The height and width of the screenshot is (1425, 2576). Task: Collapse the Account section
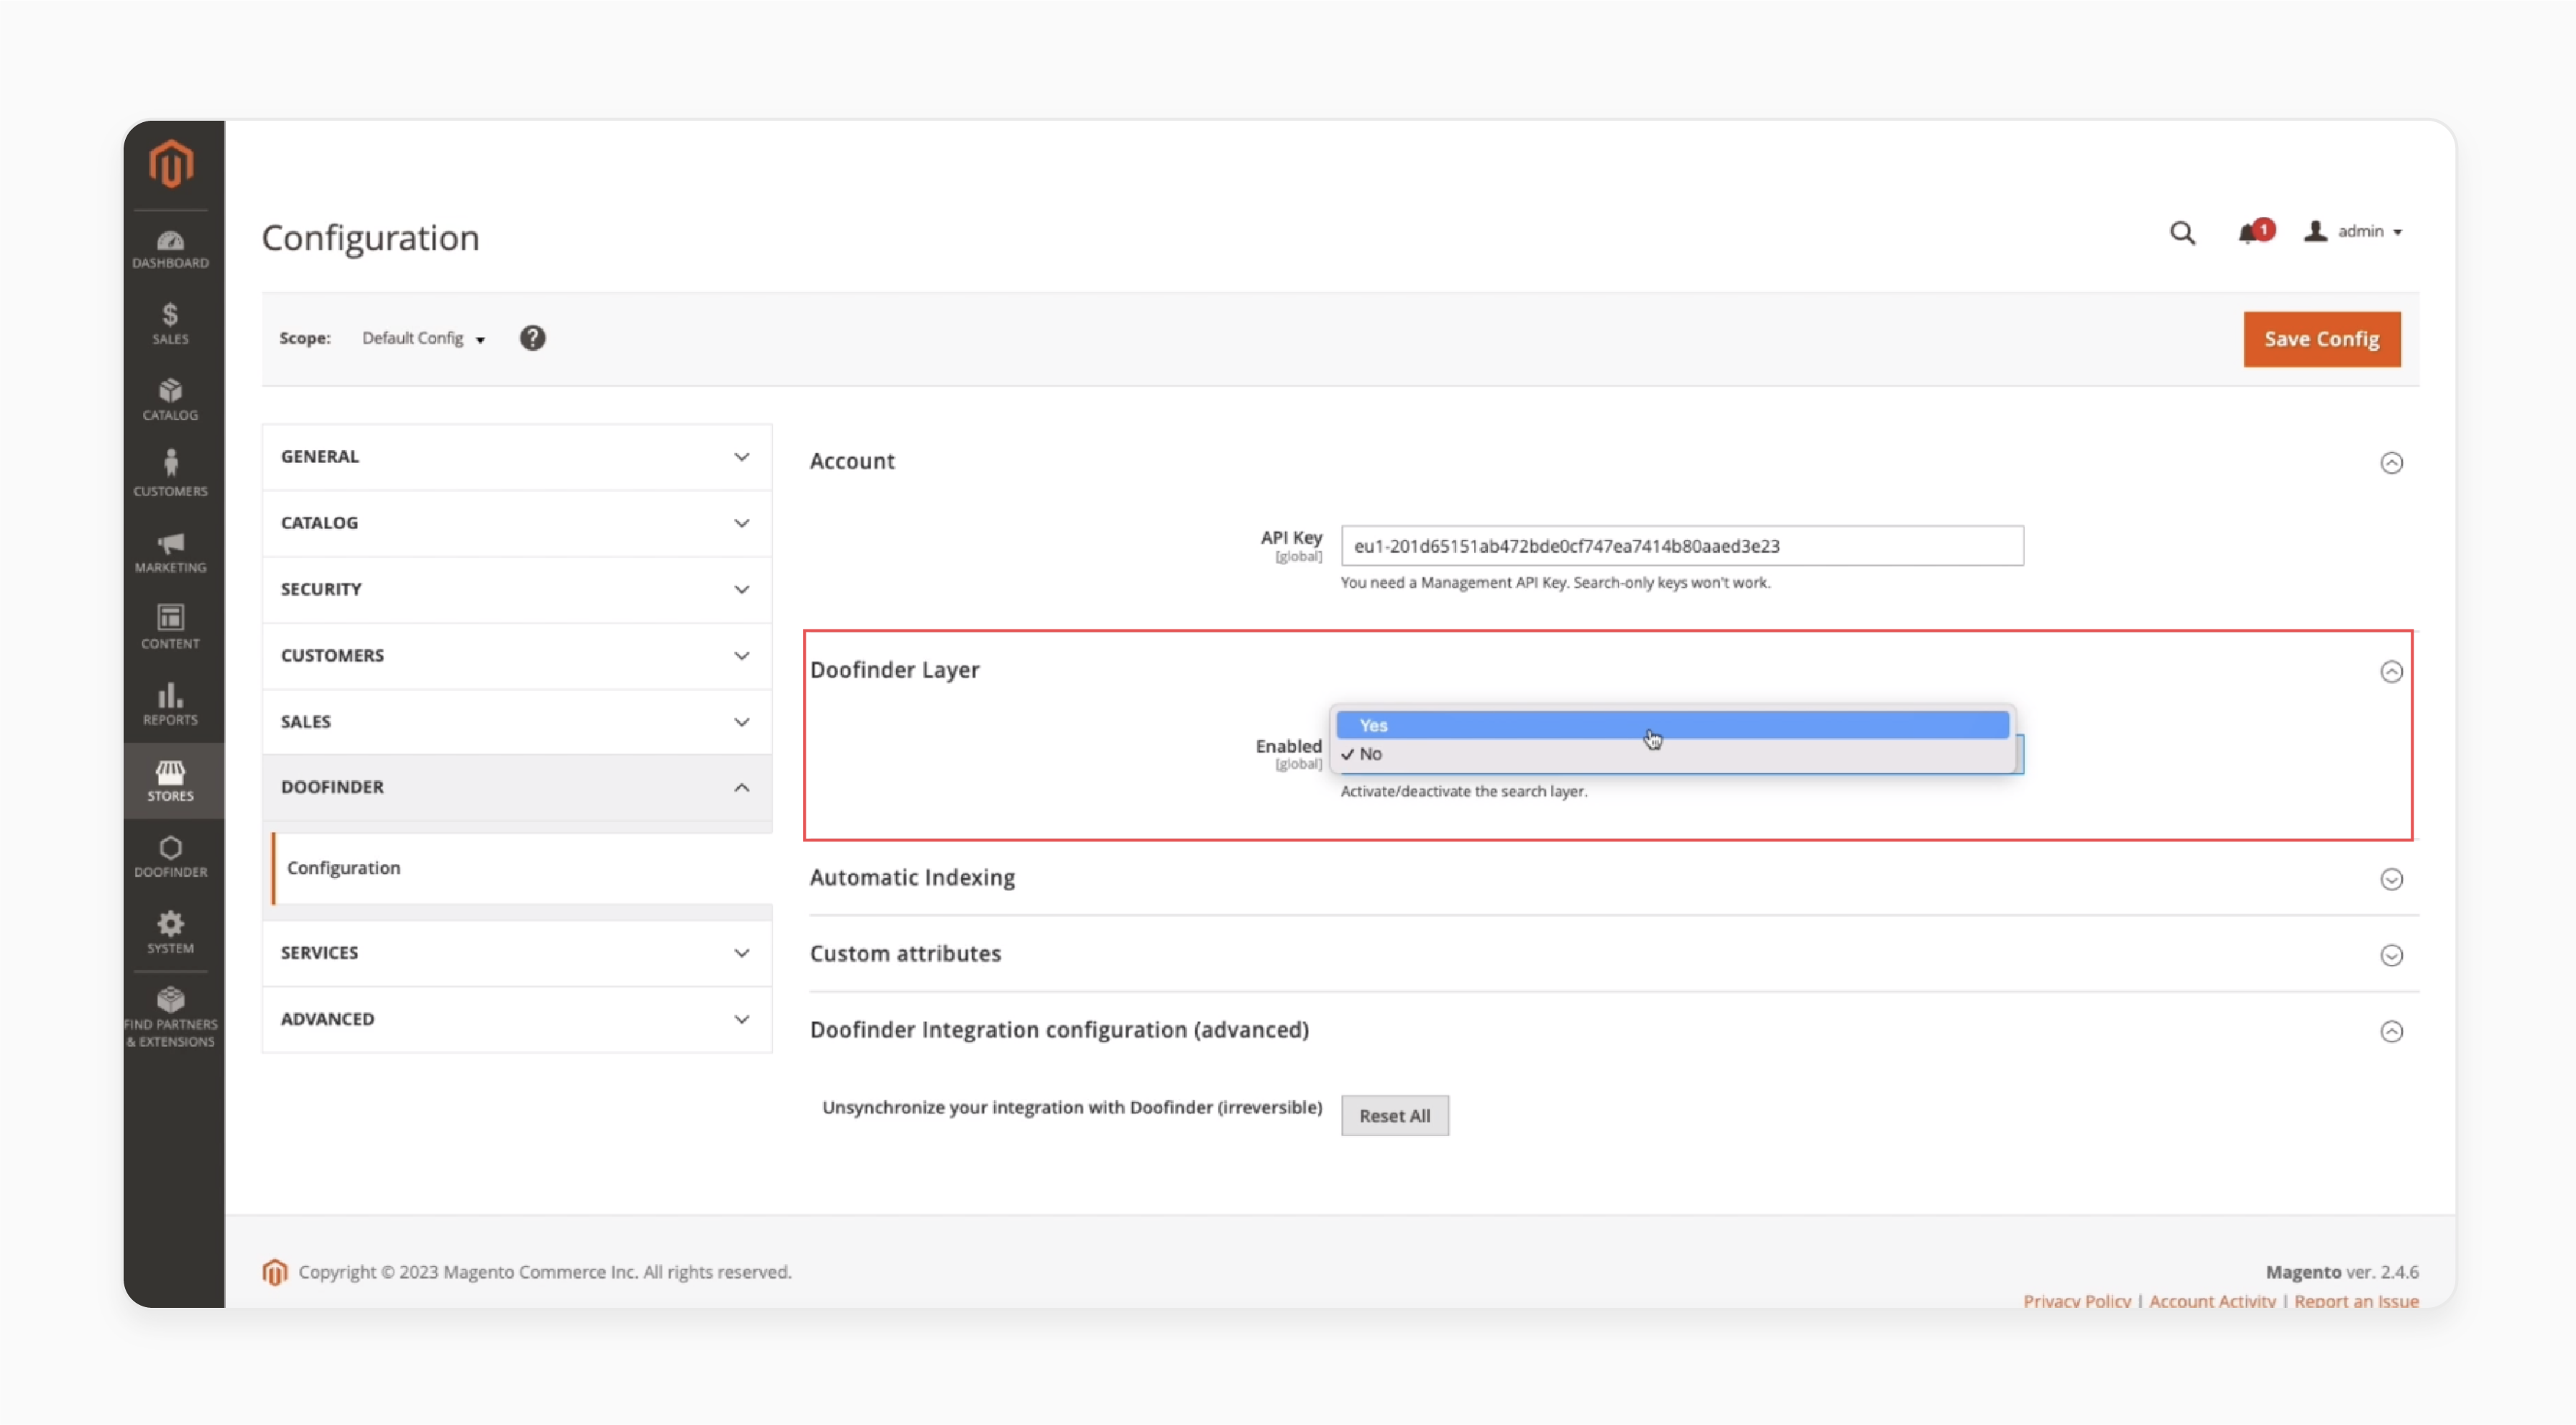(2391, 463)
